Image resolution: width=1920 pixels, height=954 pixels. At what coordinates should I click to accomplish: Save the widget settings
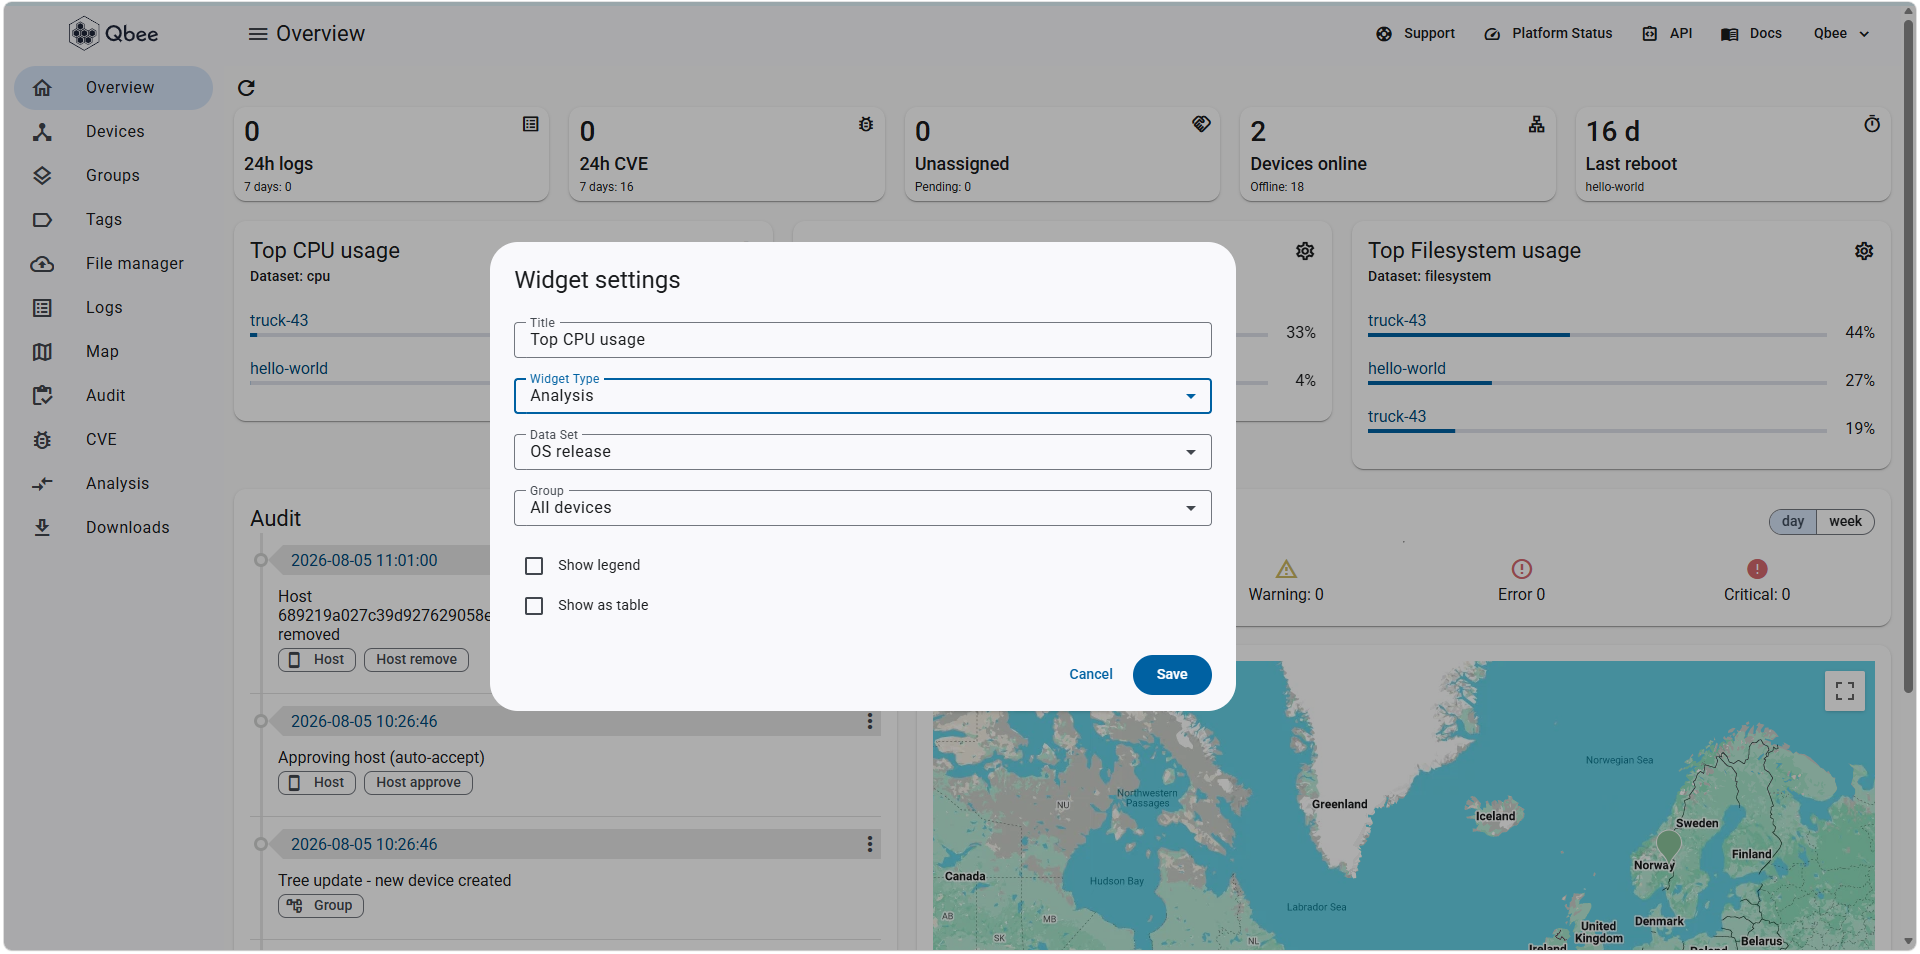[1172, 675]
